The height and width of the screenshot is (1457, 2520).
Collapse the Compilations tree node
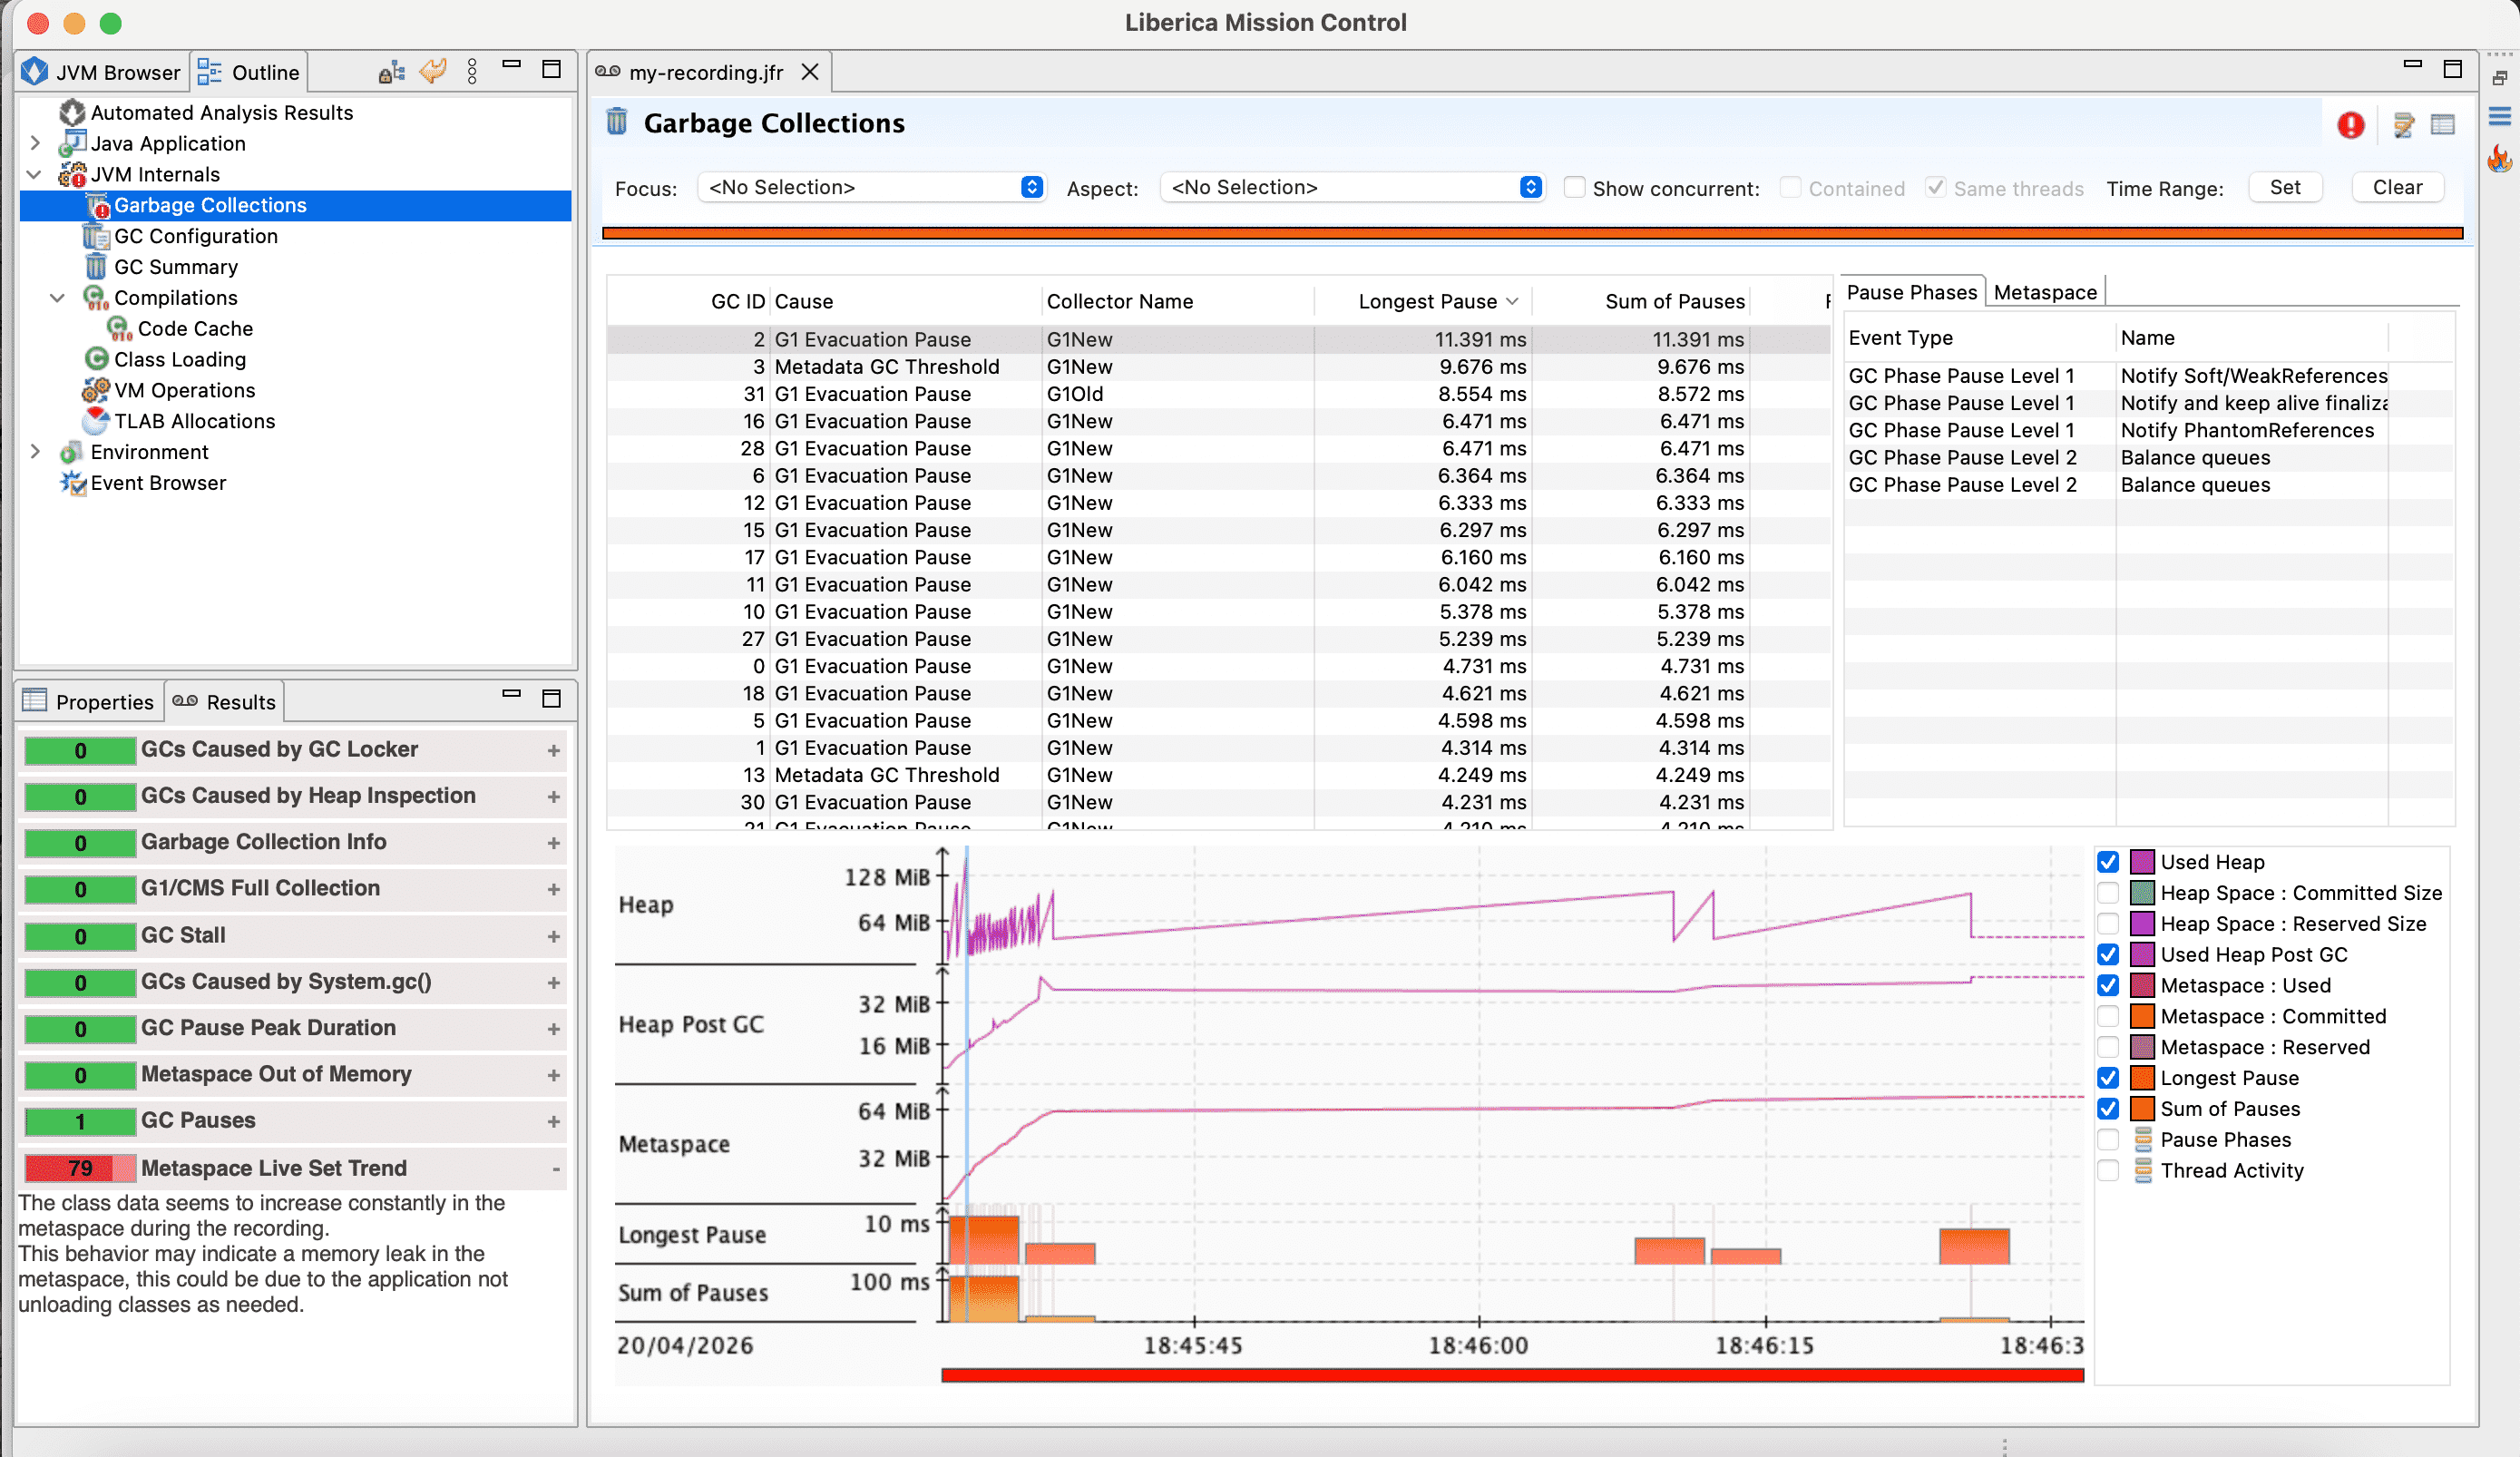click(57, 298)
